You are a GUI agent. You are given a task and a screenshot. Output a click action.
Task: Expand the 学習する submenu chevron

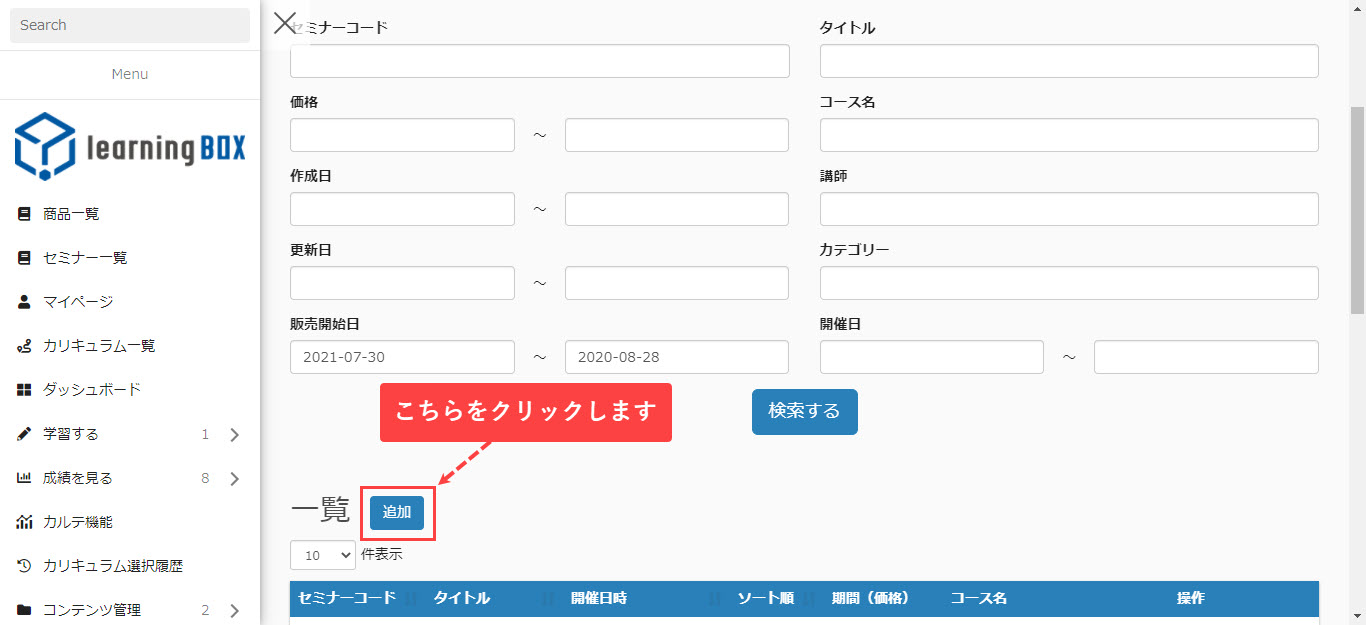pos(235,435)
